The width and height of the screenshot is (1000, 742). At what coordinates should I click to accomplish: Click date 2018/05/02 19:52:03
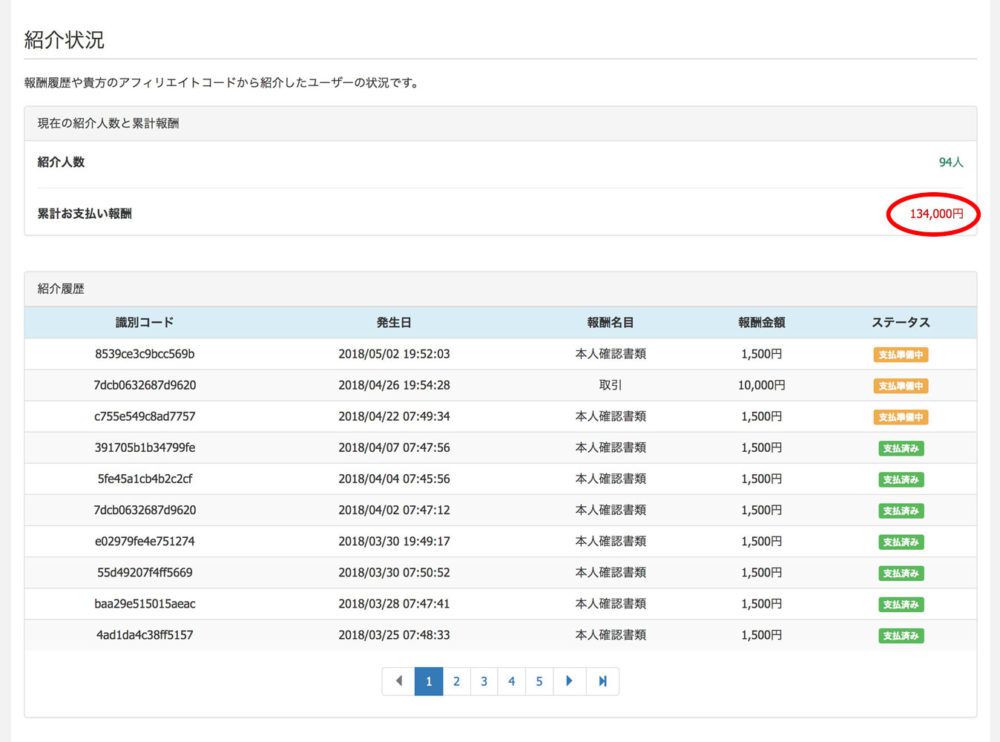[x=394, y=353]
